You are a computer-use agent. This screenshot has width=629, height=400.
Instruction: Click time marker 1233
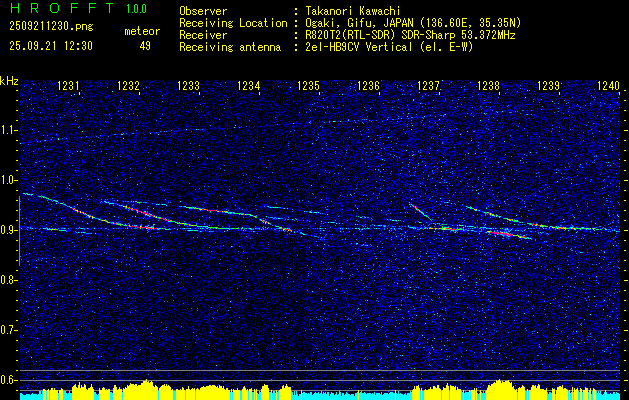point(188,85)
